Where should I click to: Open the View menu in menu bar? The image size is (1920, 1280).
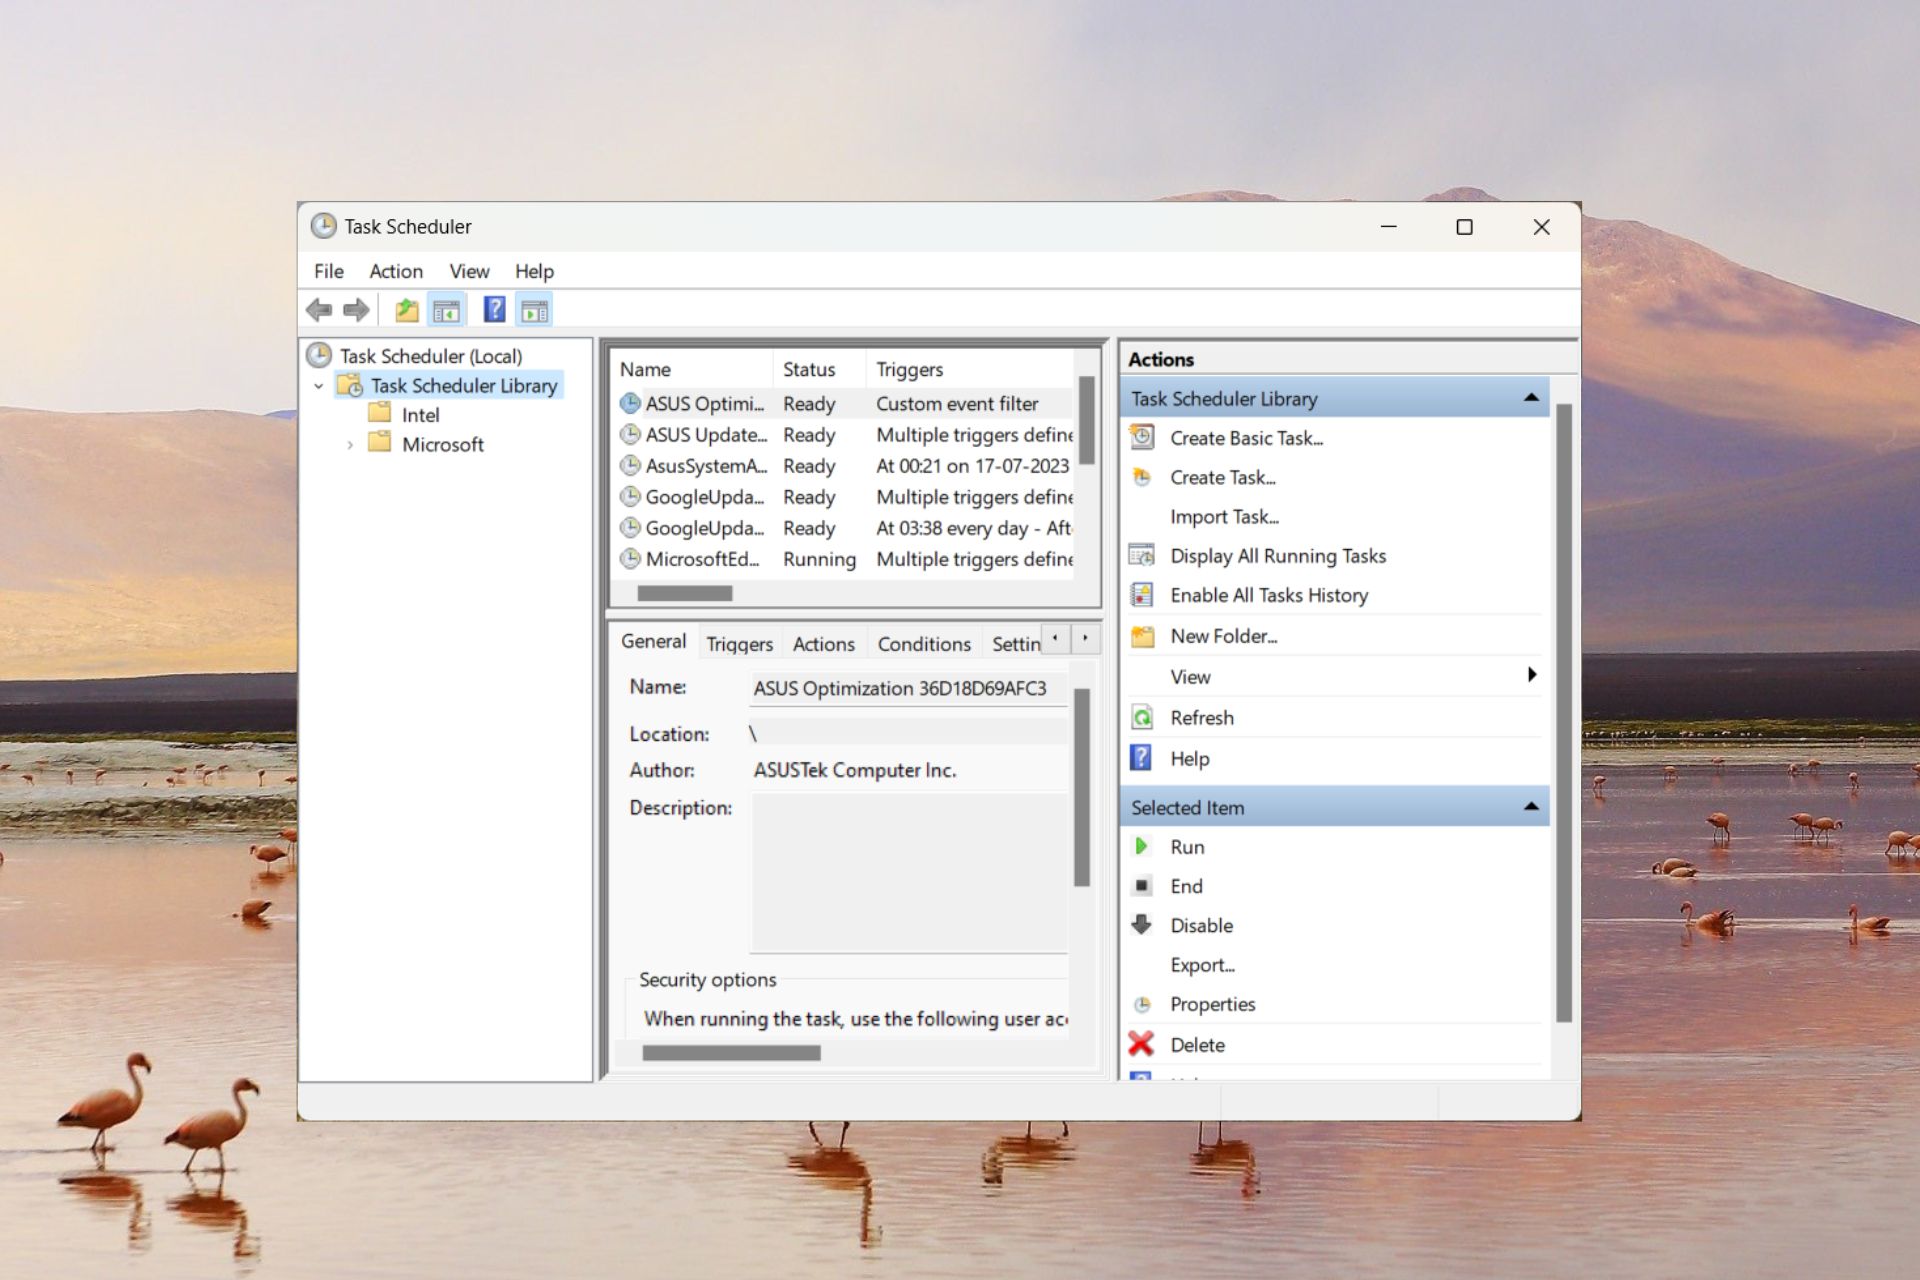(469, 271)
